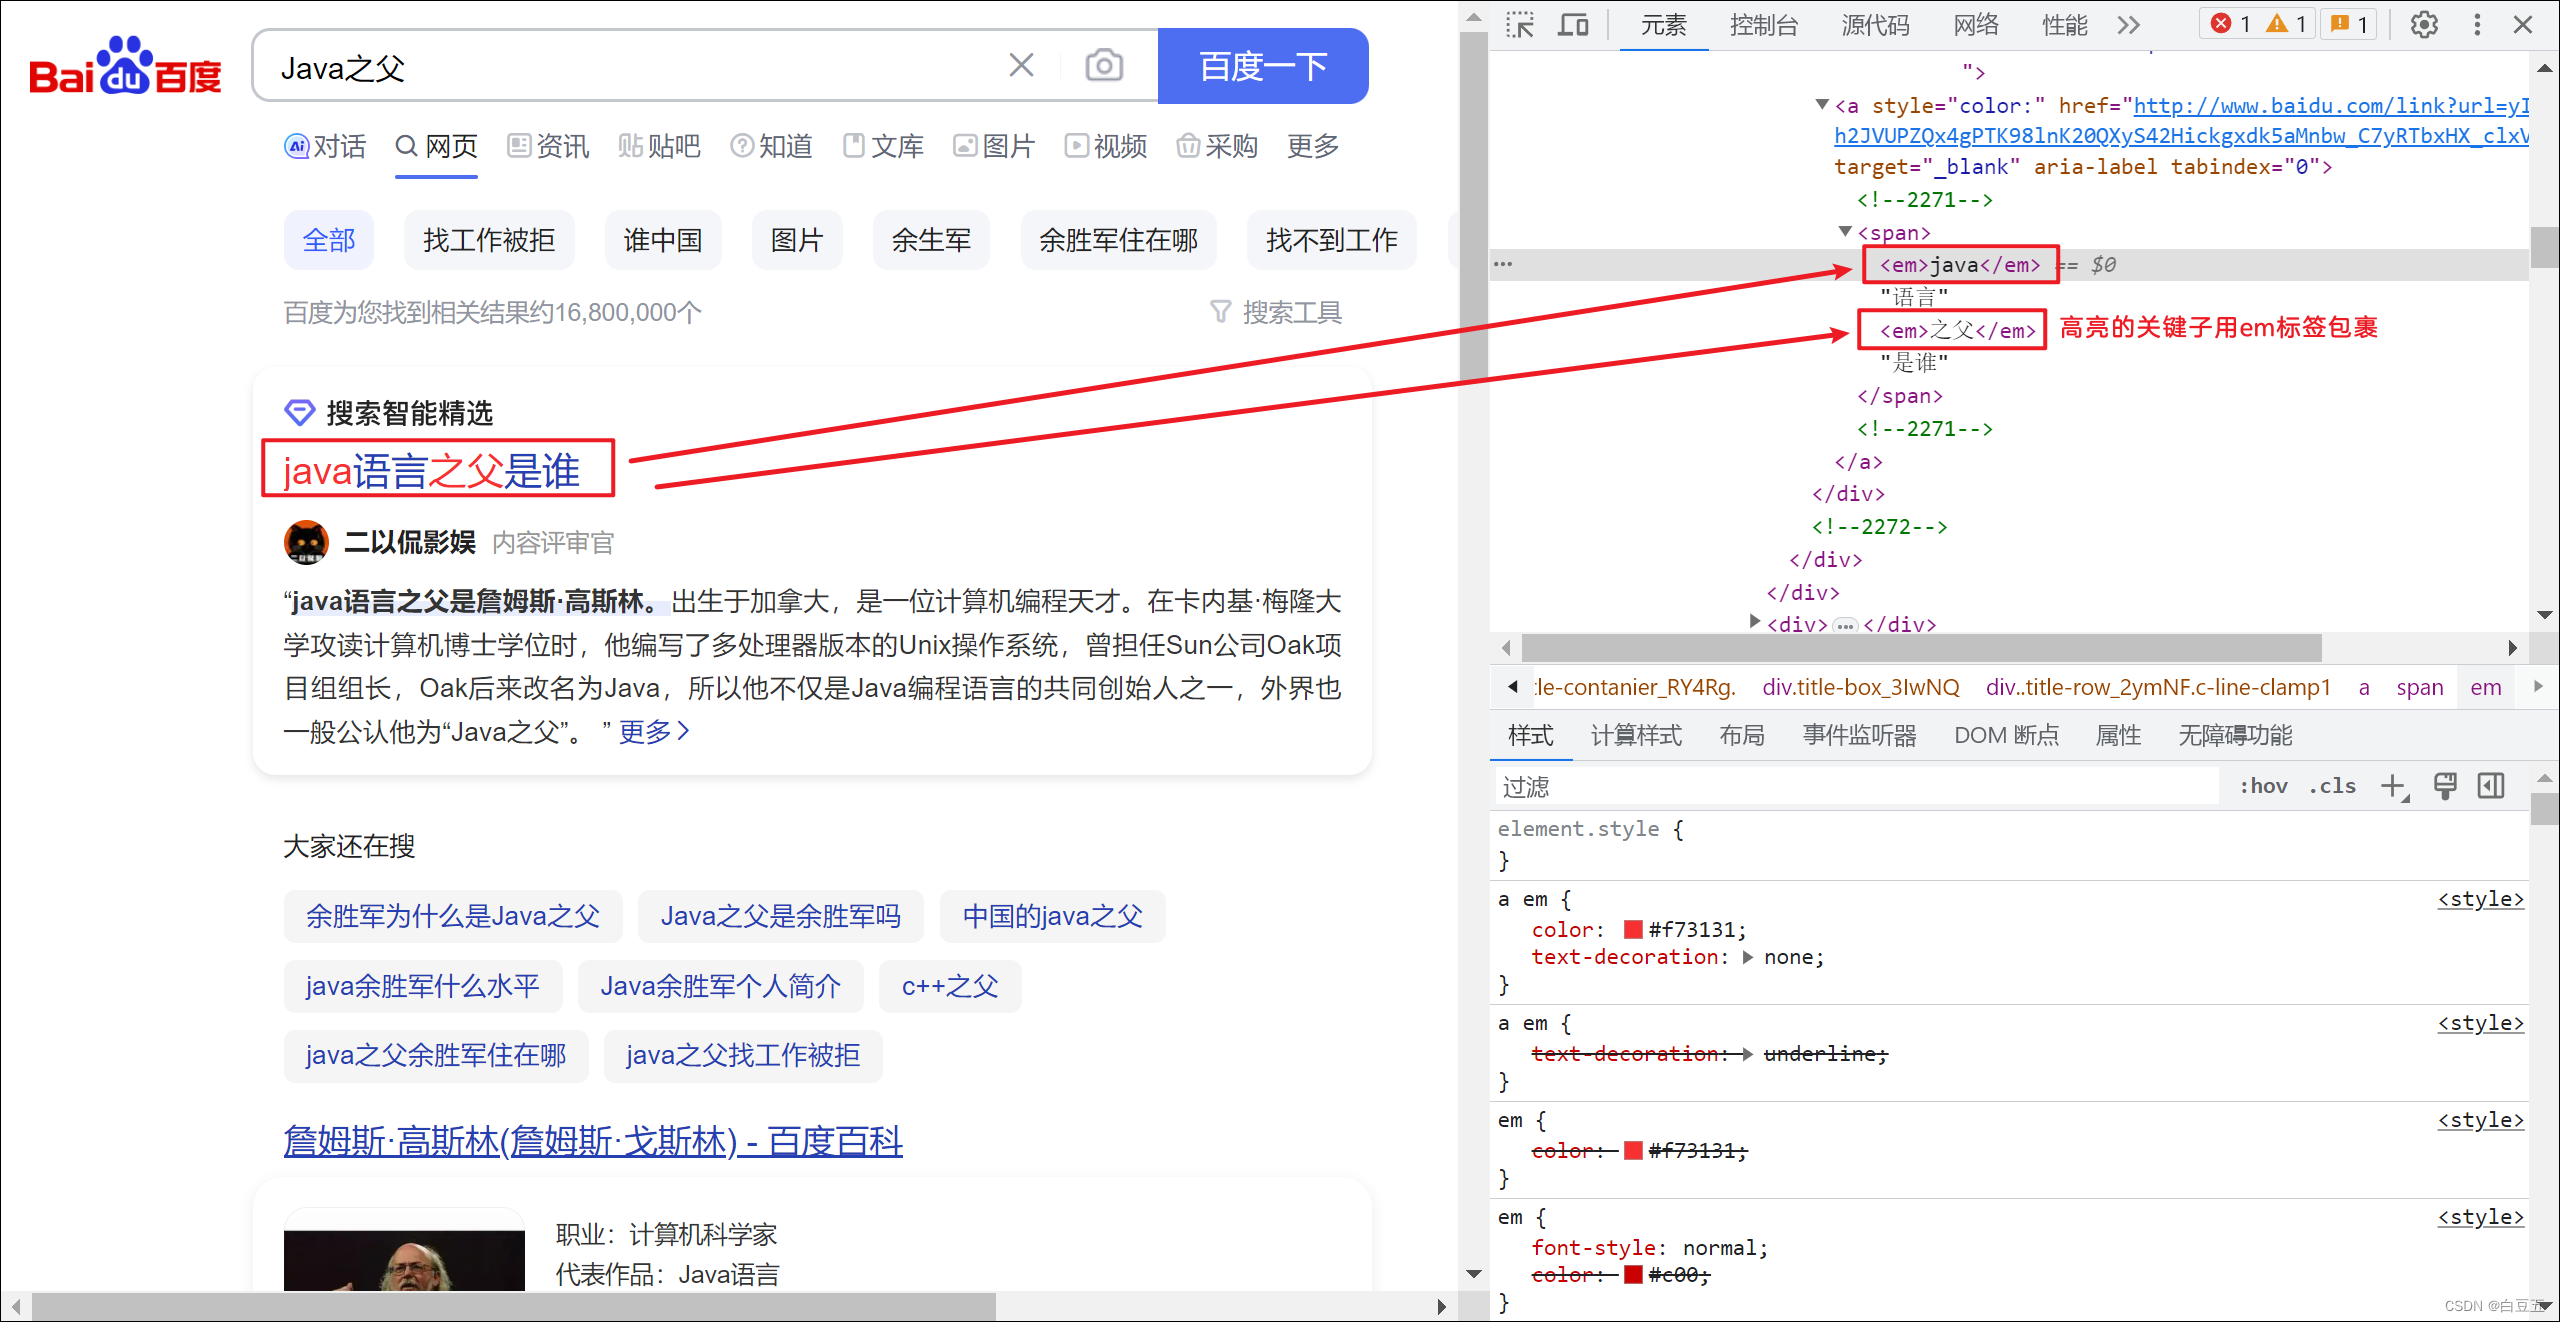Search Java之父是余胜军吗 suggestion

[x=781, y=916]
